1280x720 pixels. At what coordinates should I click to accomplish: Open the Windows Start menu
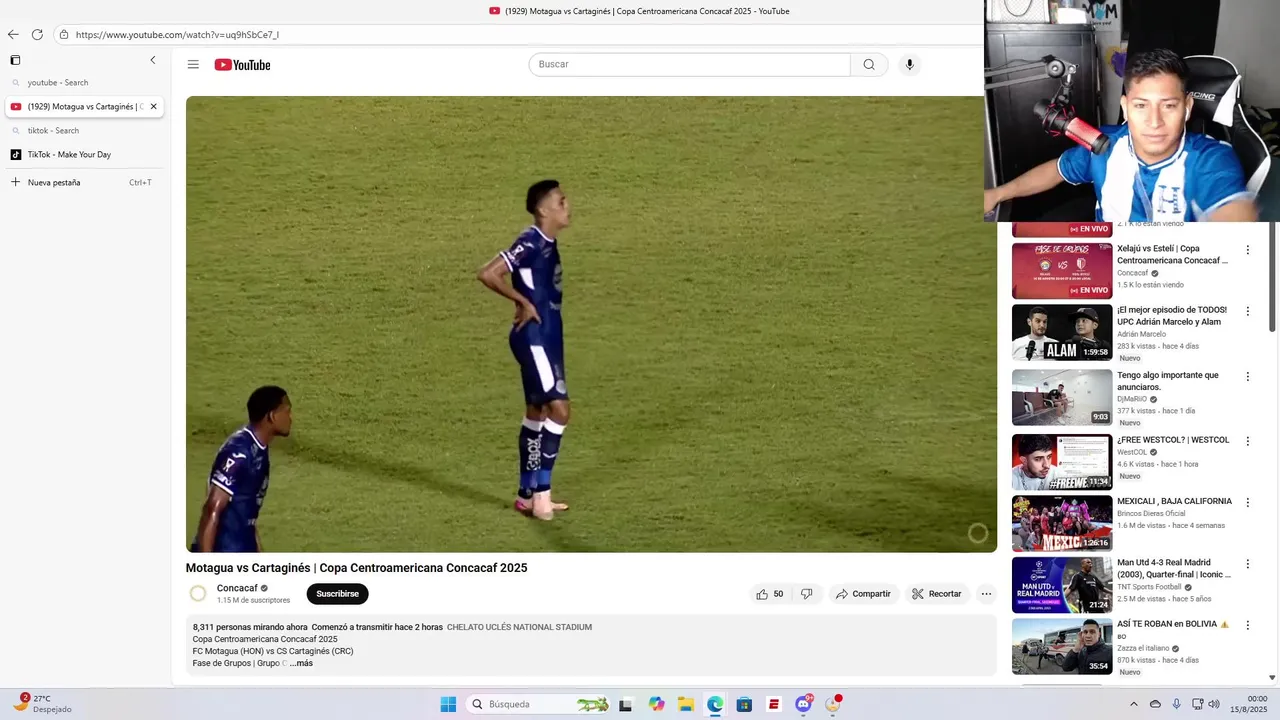pos(448,704)
